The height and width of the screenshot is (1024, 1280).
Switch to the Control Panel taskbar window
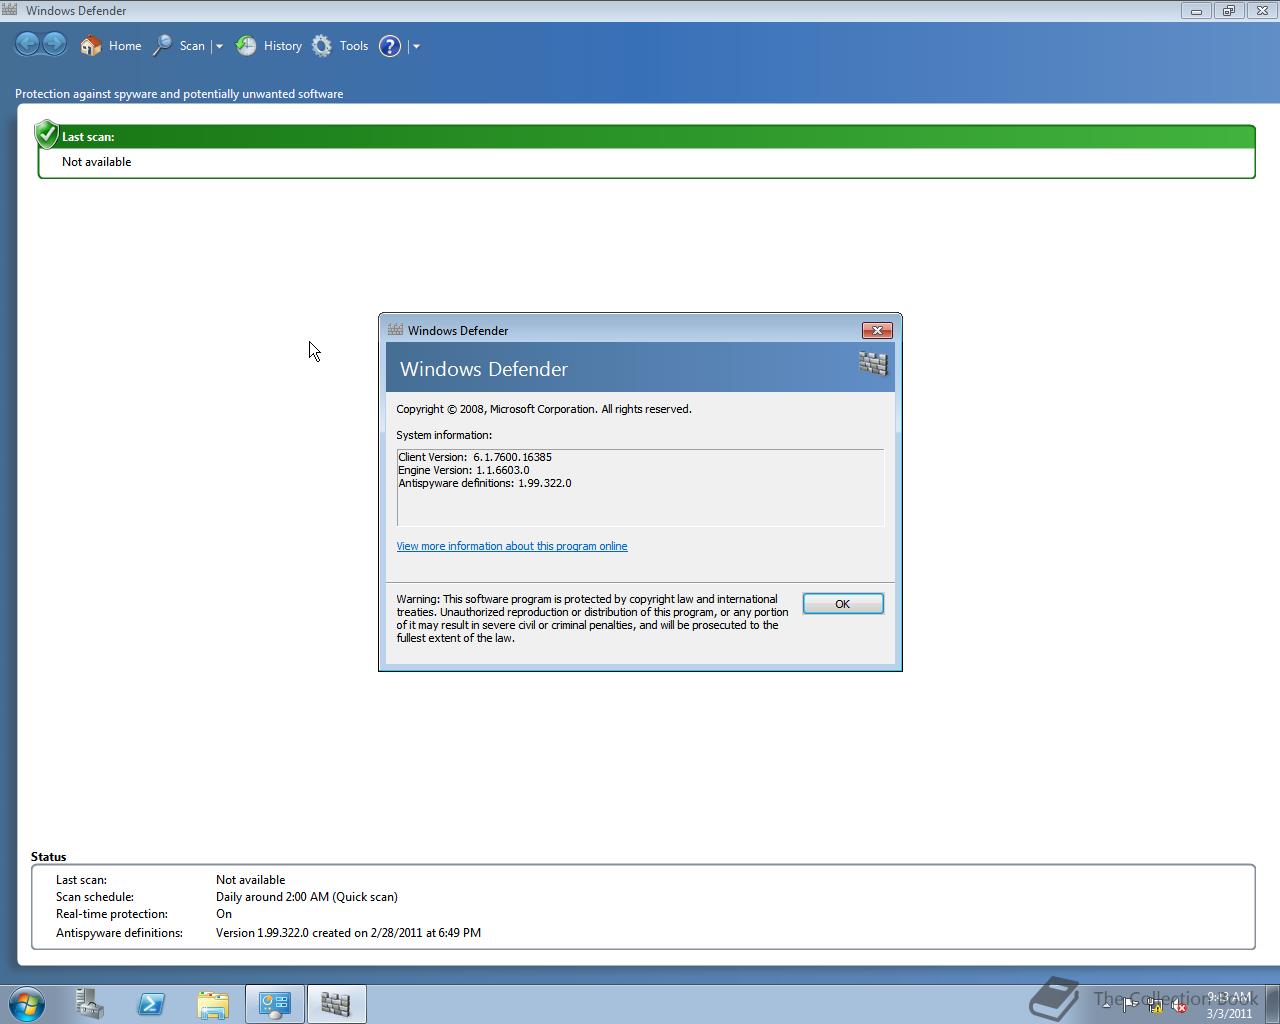275,1004
